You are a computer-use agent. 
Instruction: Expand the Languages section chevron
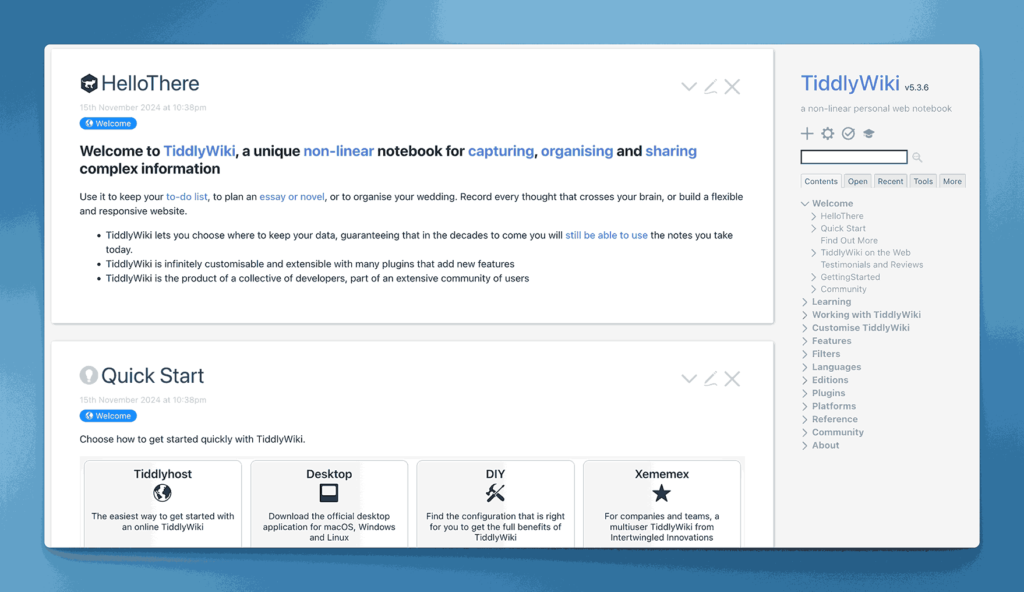805,367
